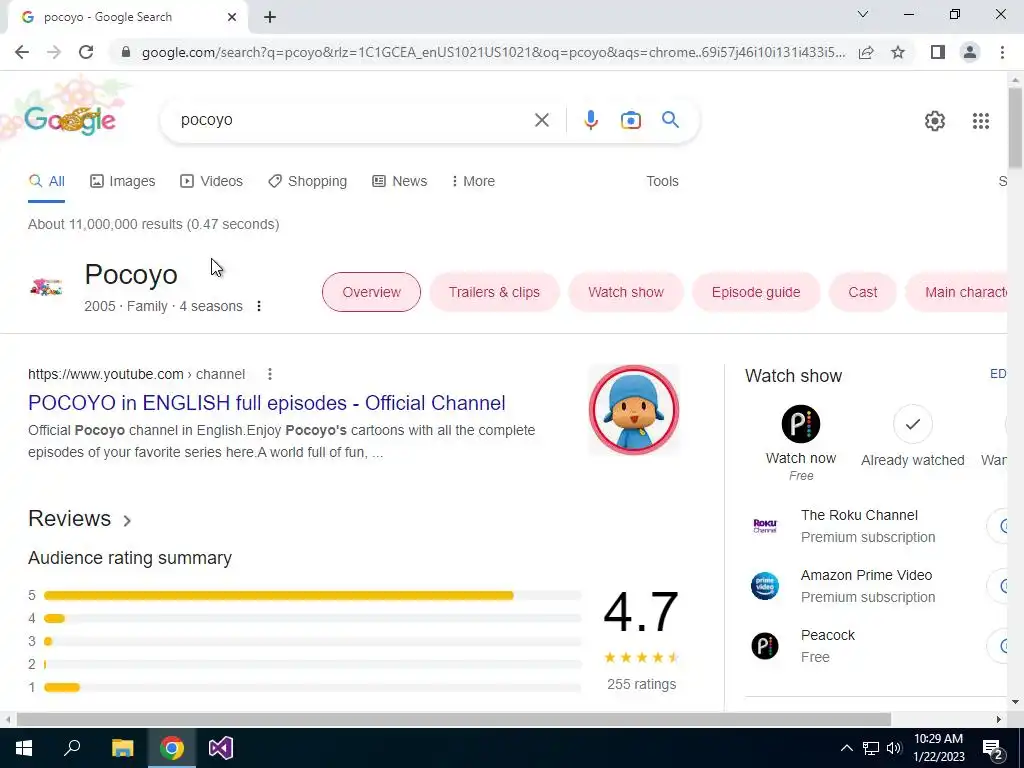The width and height of the screenshot is (1024, 768).
Task: Open YouTube result options three dots
Action: 270,374
